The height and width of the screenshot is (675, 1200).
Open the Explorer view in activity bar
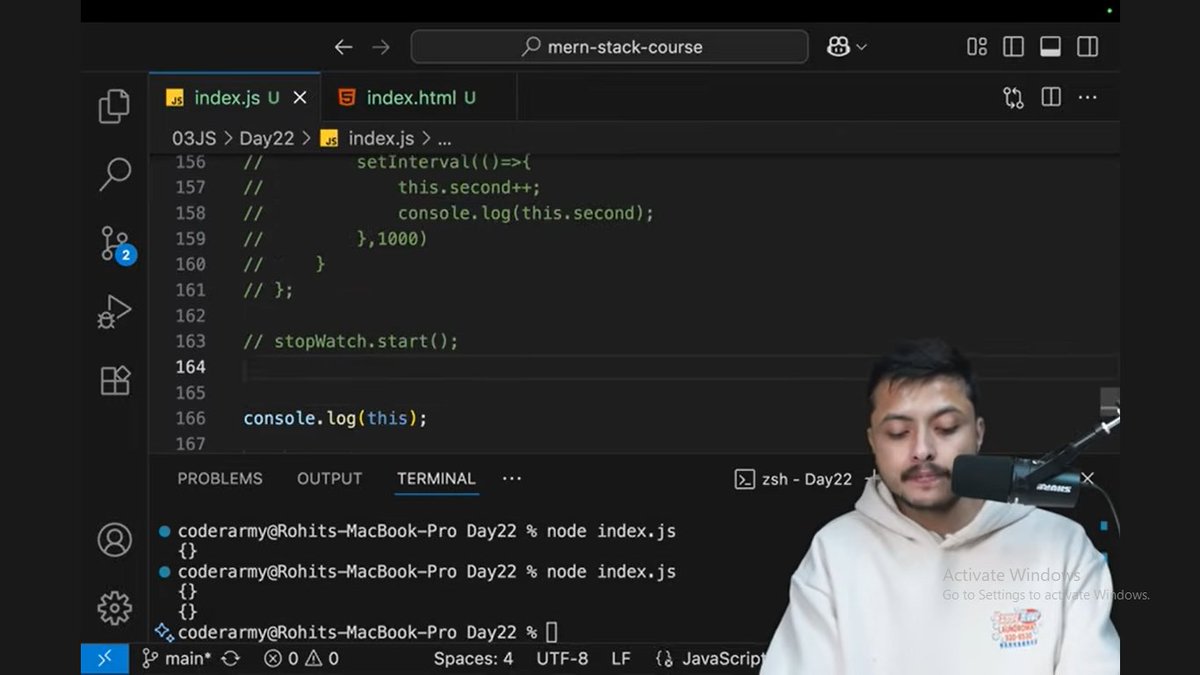[x=114, y=107]
